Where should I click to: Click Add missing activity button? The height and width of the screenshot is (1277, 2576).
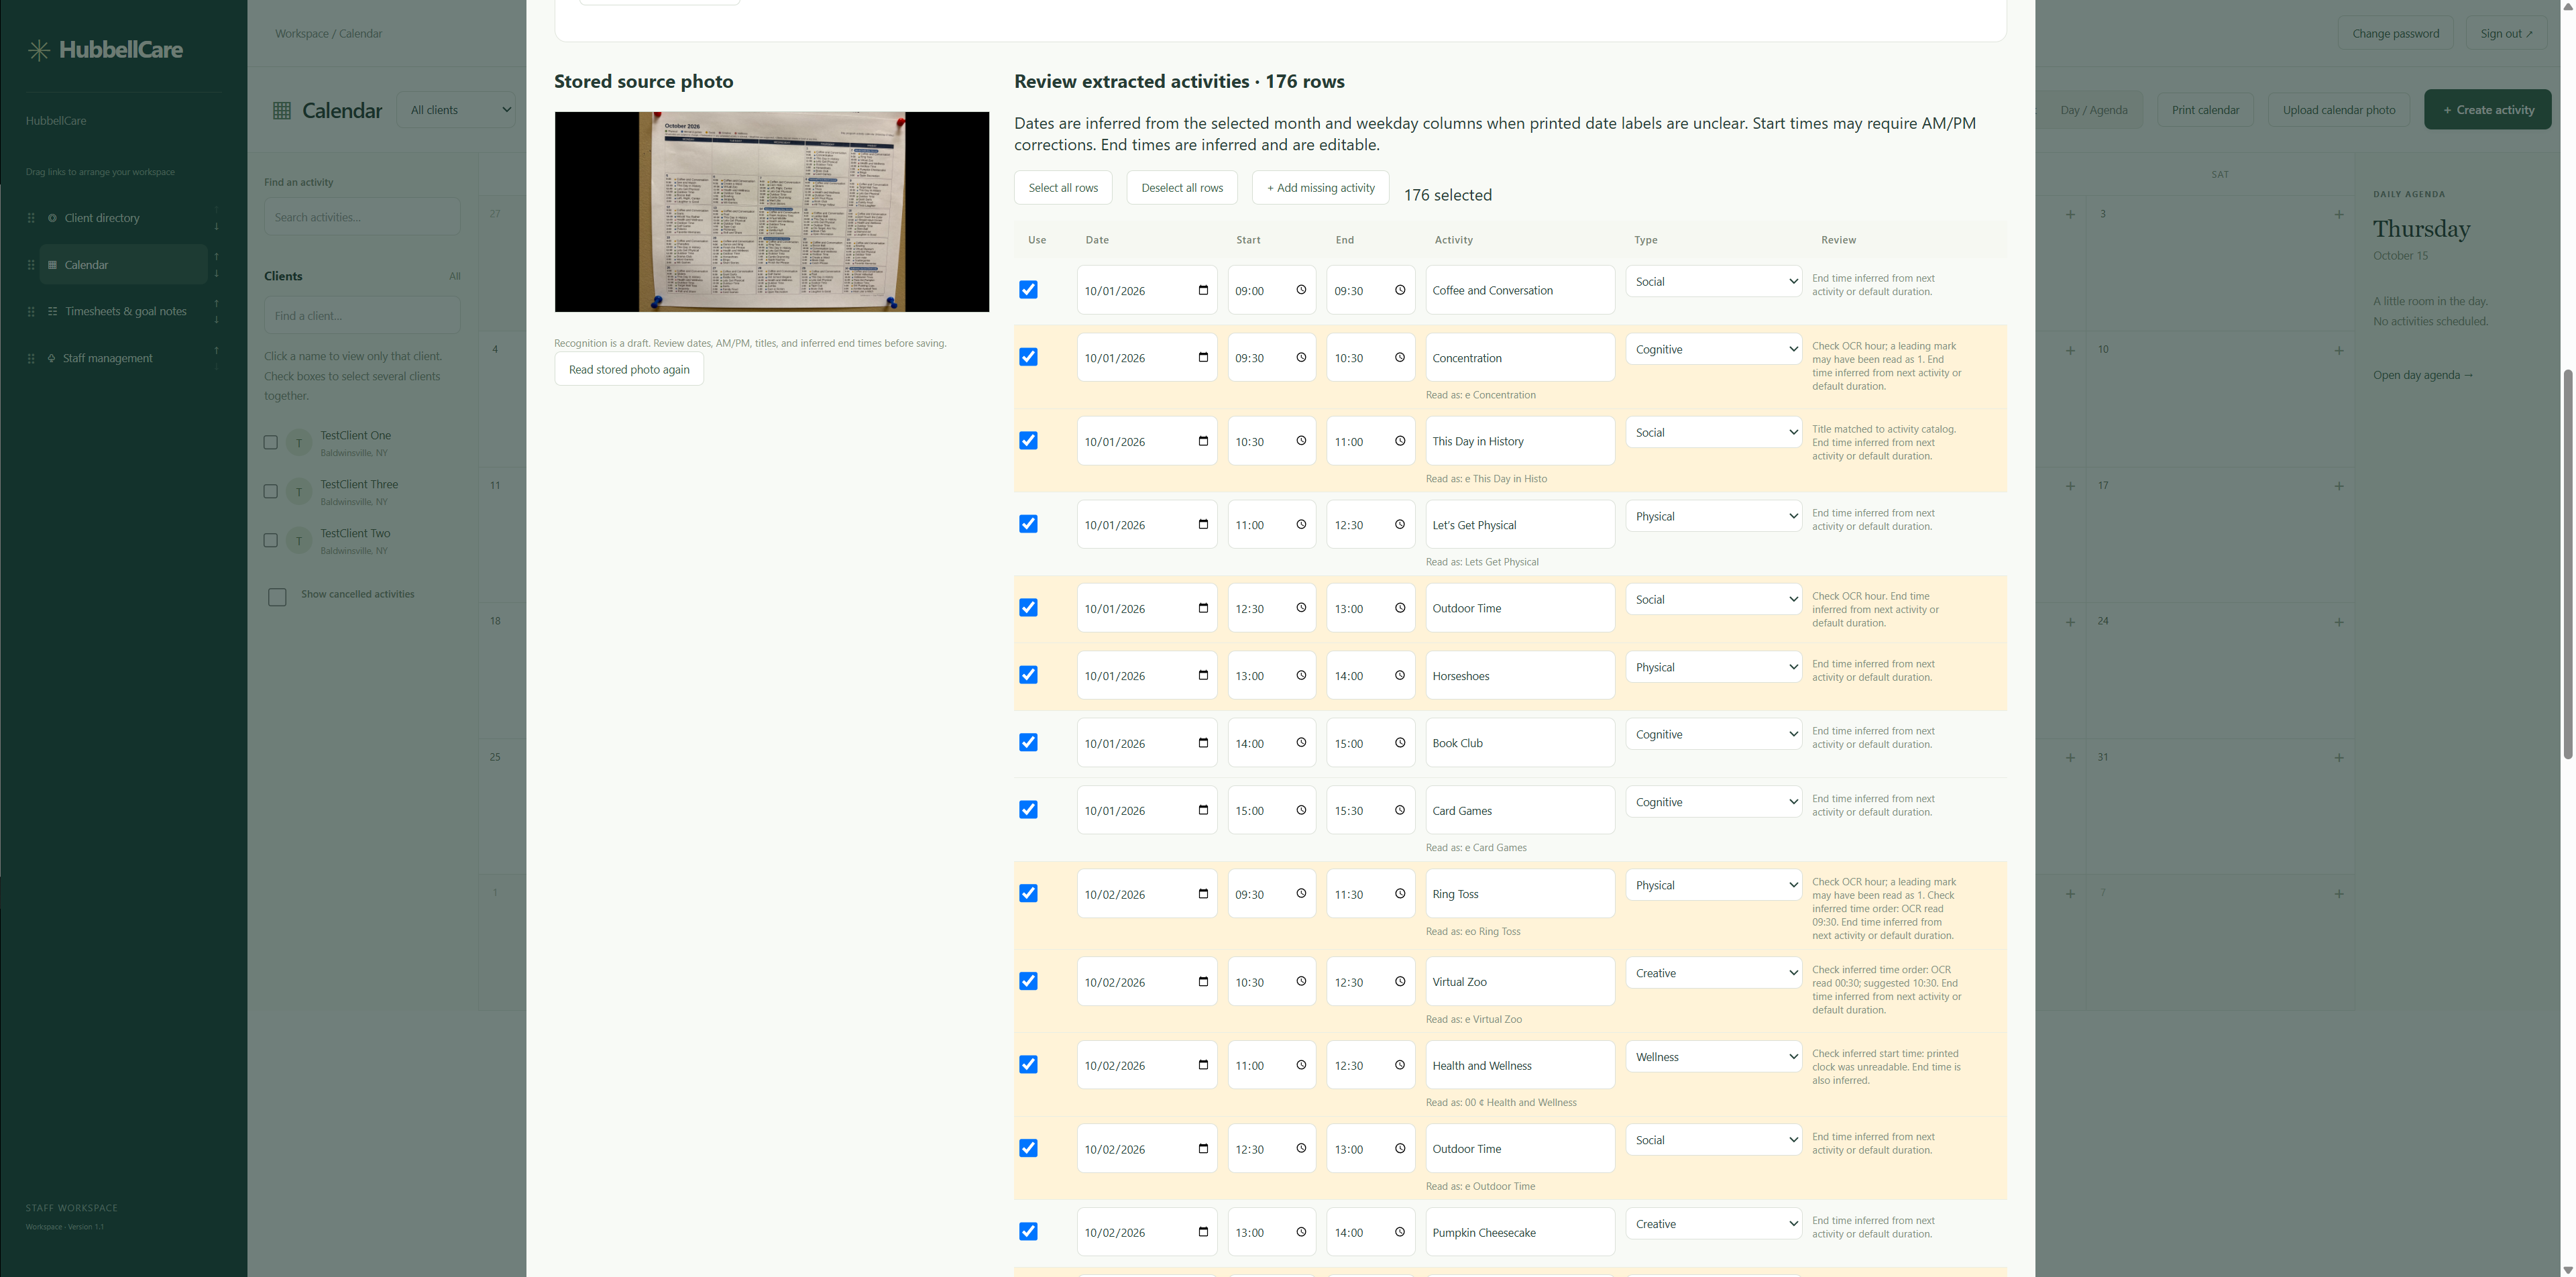click(x=1320, y=188)
